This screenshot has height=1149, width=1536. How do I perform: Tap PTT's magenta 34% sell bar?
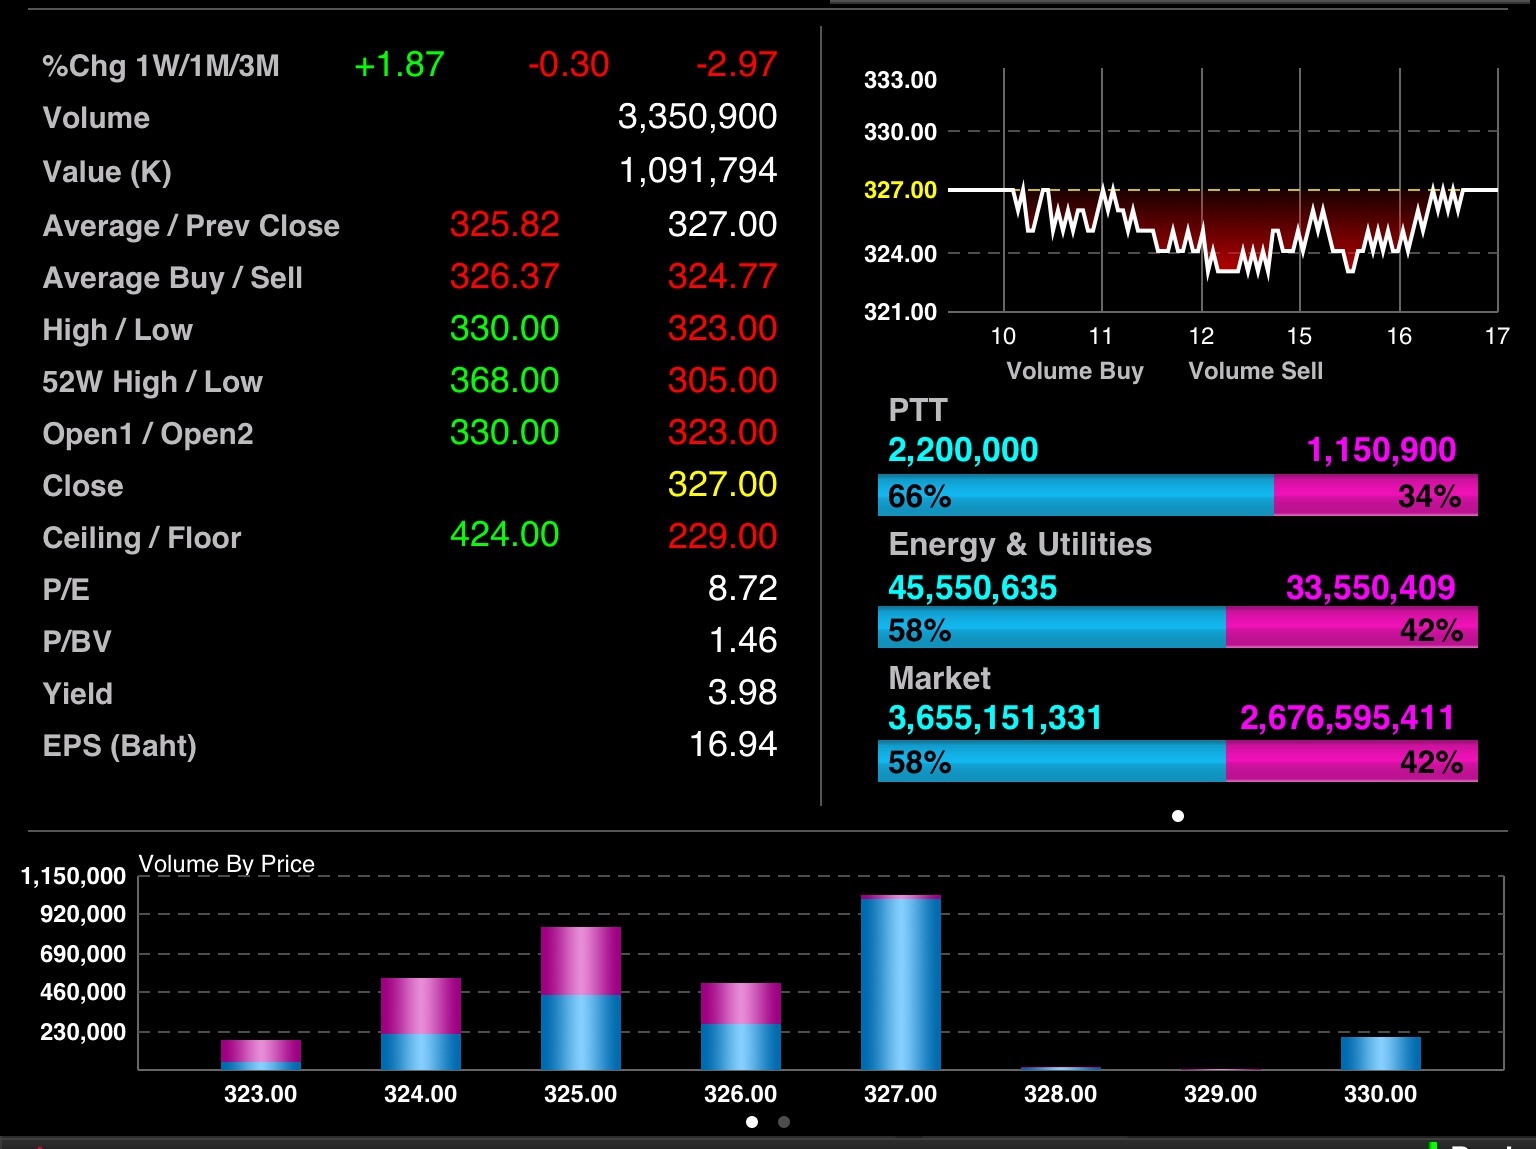pyautogui.click(x=1375, y=496)
